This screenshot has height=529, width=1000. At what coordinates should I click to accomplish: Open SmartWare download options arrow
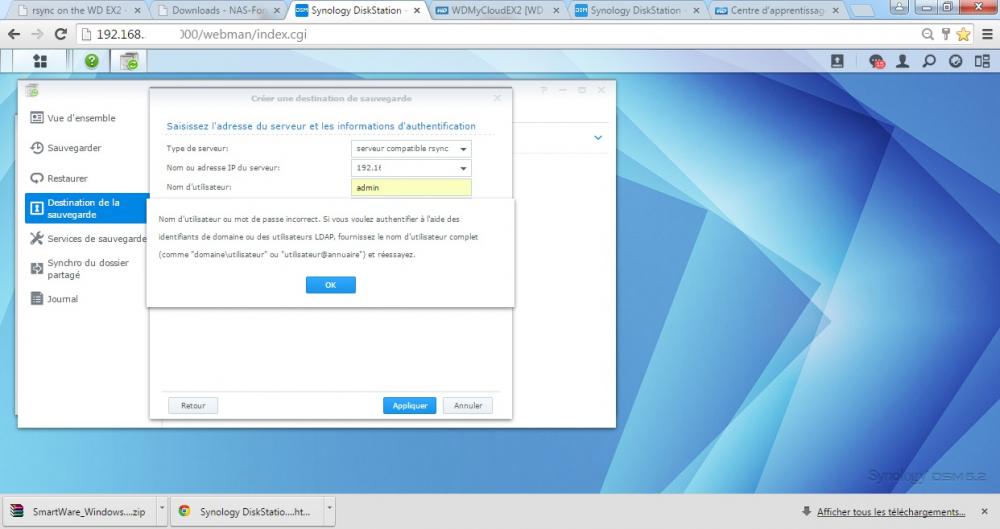point(162,510)
